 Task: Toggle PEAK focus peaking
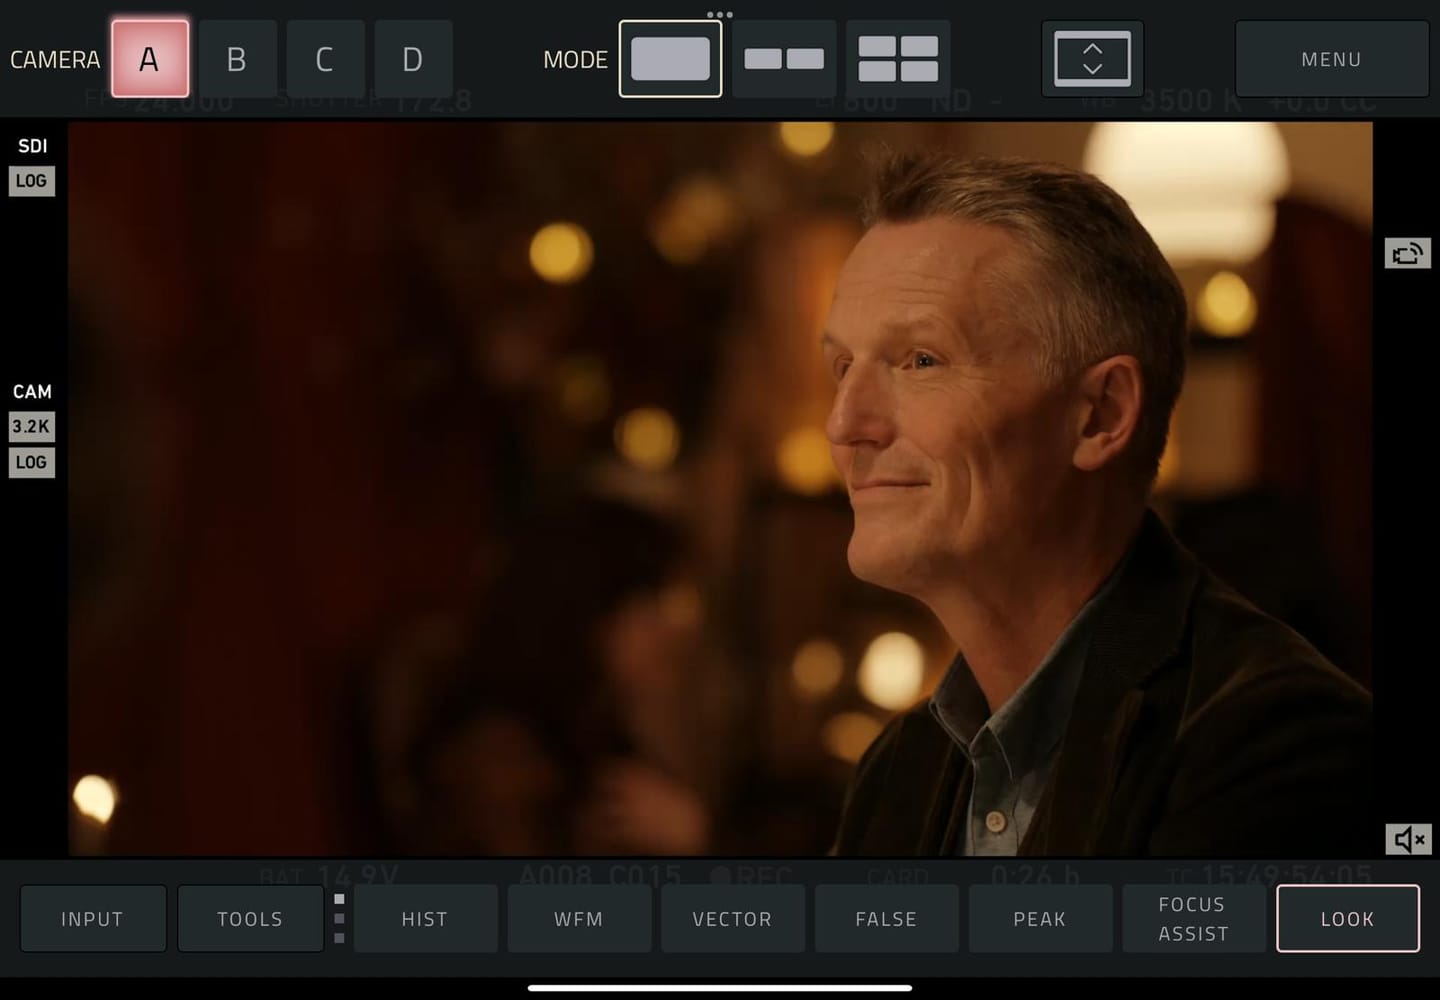click(1040, 918)
